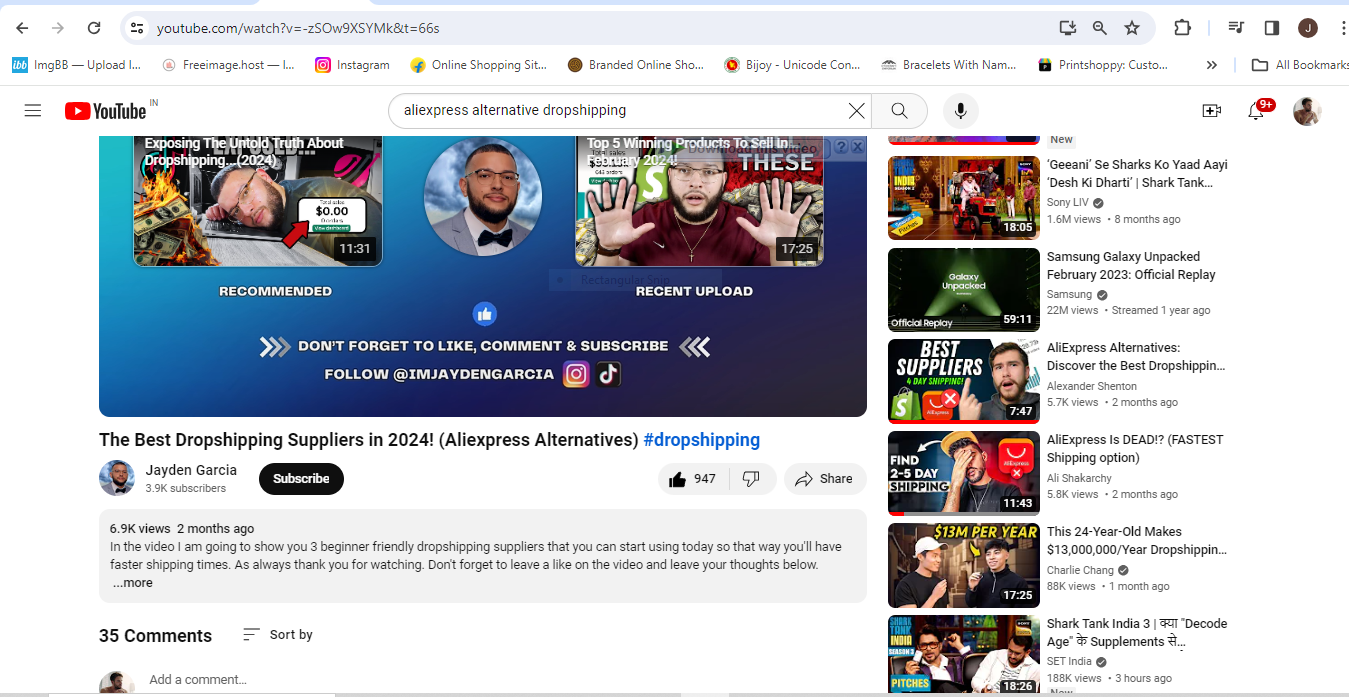Viewport: 1349px width, 697px height.
Task: Click the install app icon in address bar
Action: click(x=1067, y=28)
